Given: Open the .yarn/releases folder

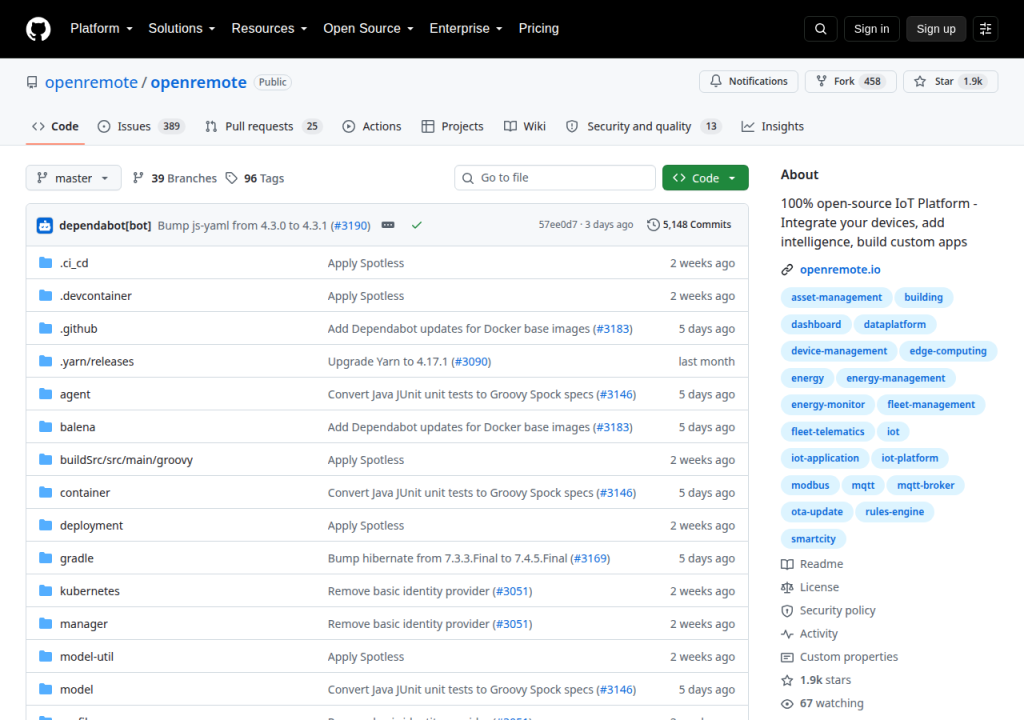Looking at the screenshot, I should tap(97, 361).
